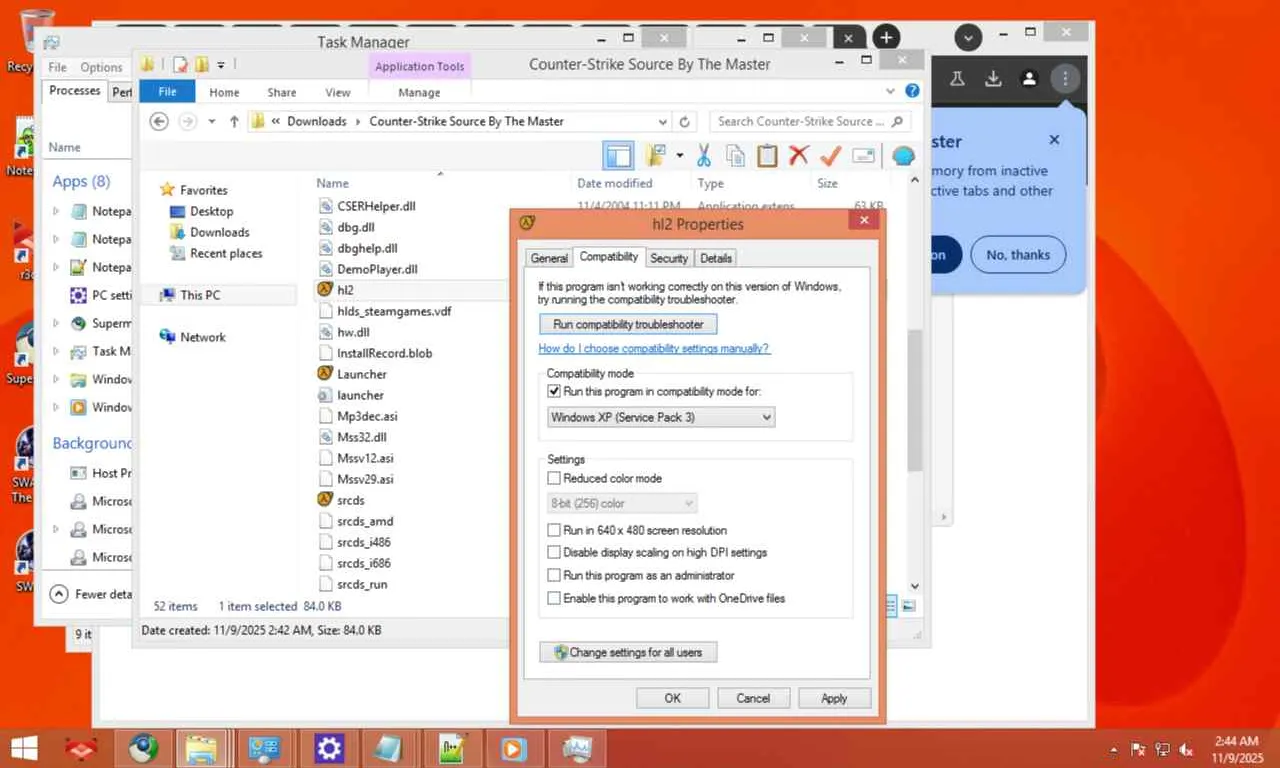The width and height of the screenshot is (1280, 768).
Task: Click the browser labs flask icon
Action: point(957,79)
